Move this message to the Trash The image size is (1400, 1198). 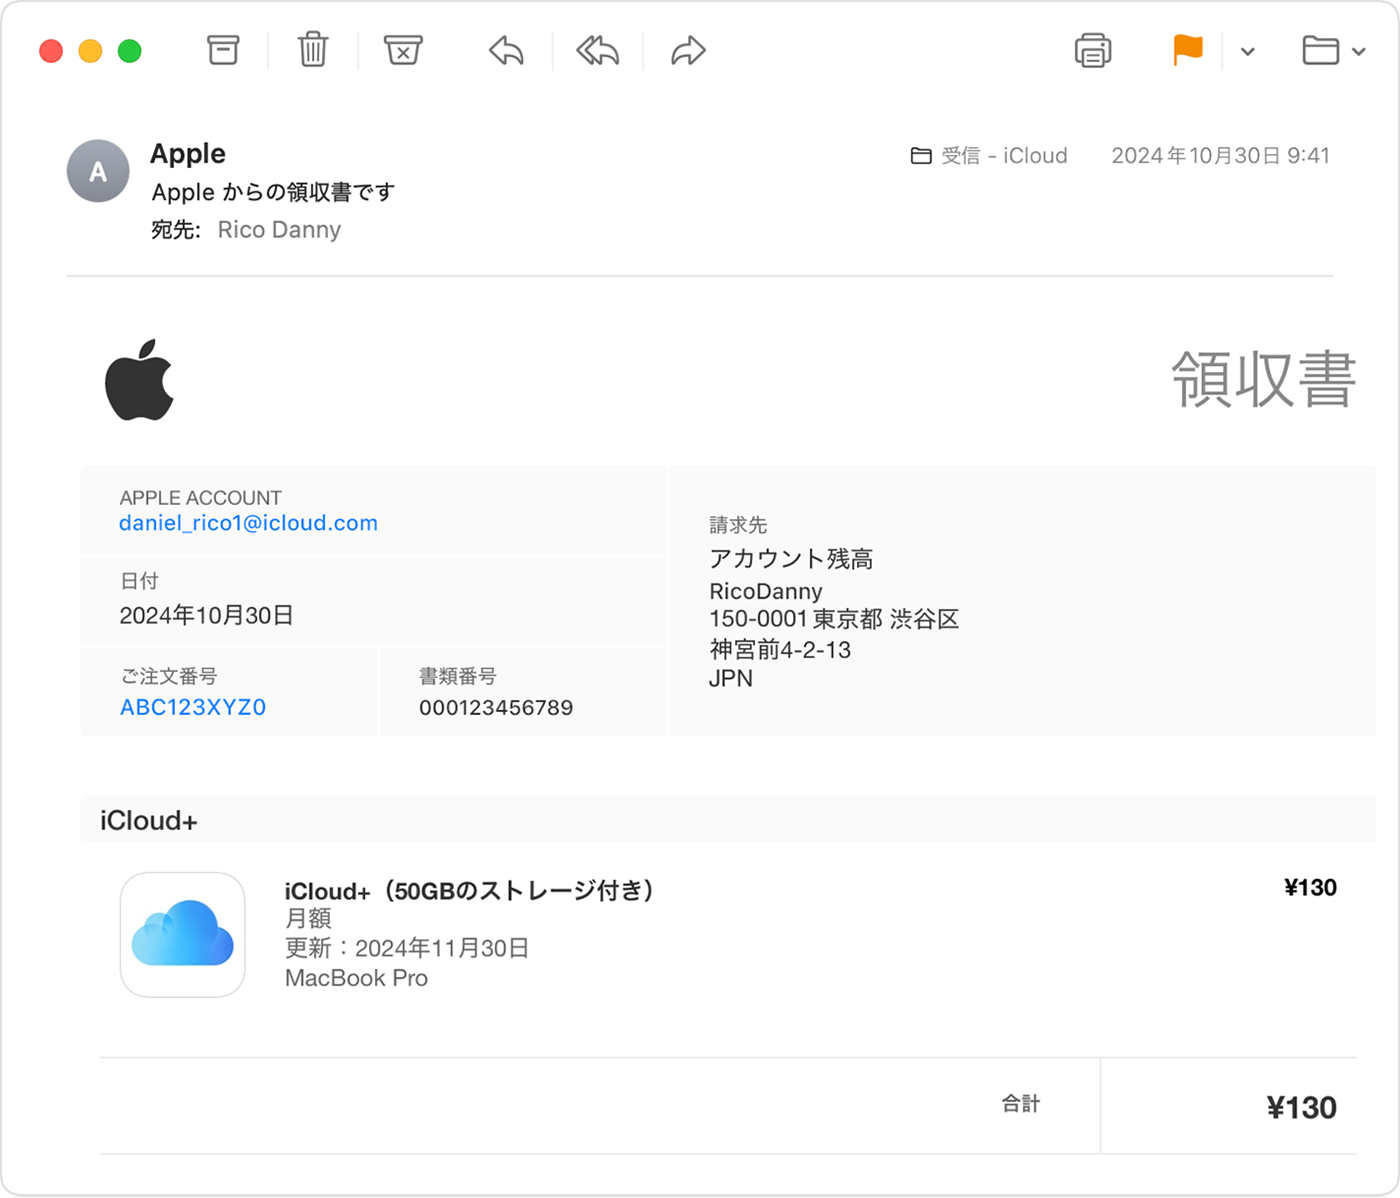pyautogui.click(x=312, y=50)
